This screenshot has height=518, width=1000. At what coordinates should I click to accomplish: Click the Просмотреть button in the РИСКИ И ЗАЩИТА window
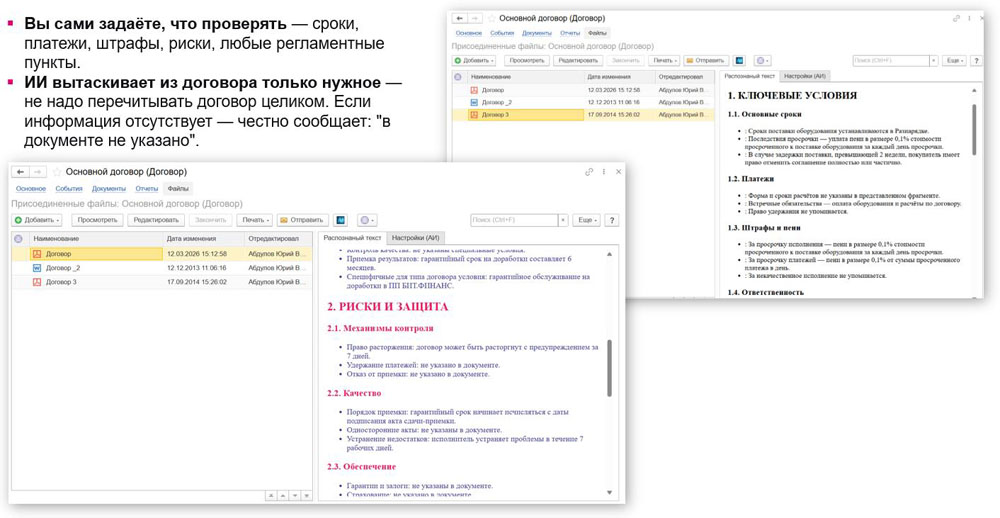[98, 220]
